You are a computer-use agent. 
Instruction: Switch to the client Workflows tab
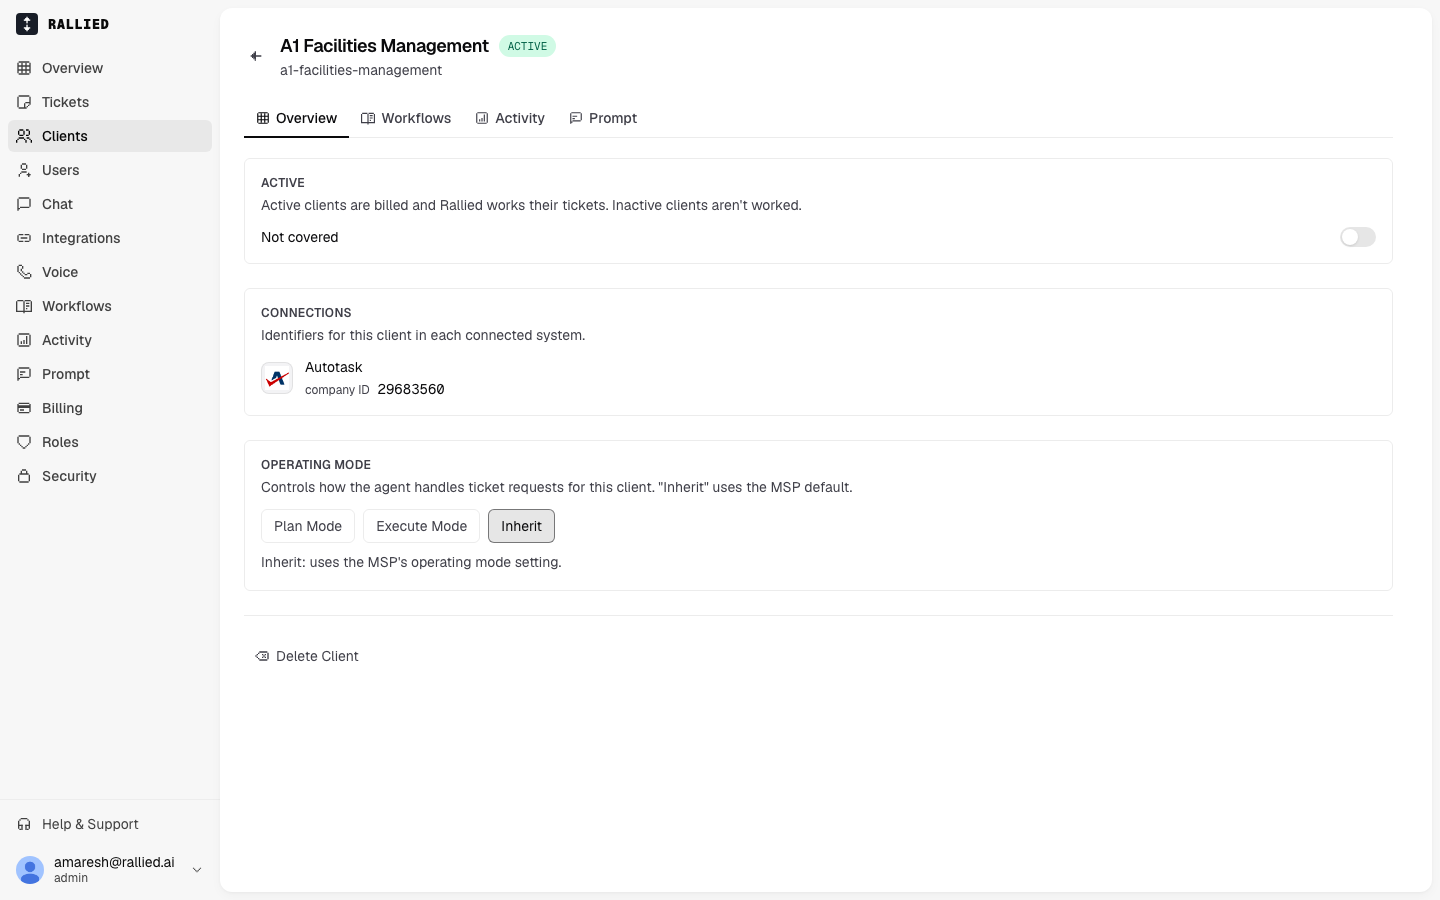coord(406,118)
